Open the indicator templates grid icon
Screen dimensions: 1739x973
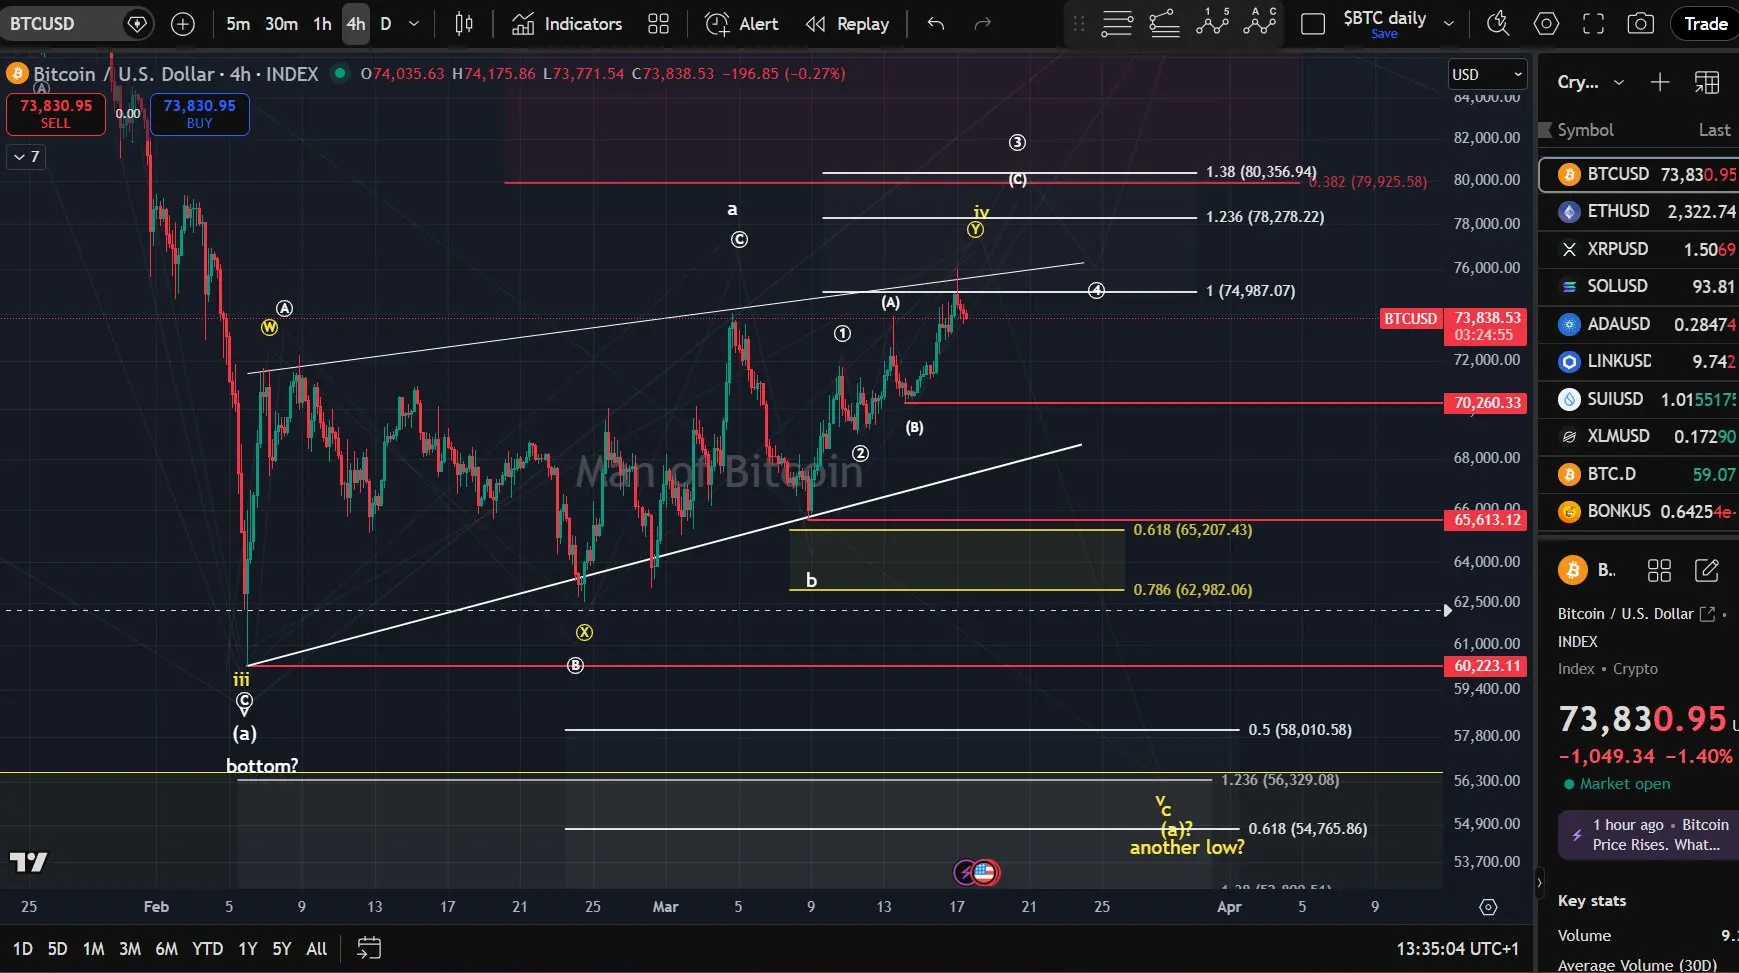tap(658, 24)
